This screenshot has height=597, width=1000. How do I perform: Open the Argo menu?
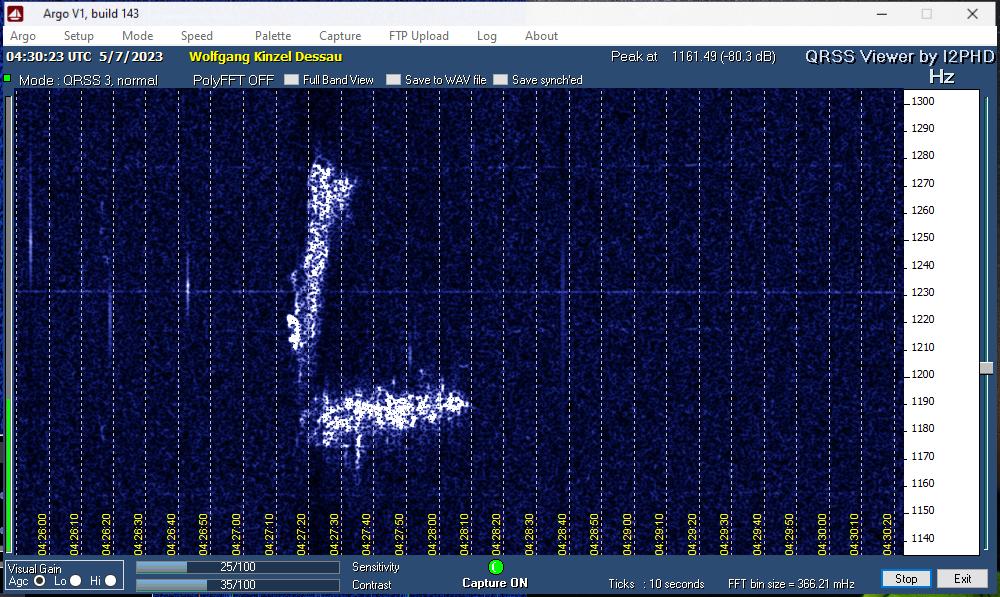pos(23,36)
